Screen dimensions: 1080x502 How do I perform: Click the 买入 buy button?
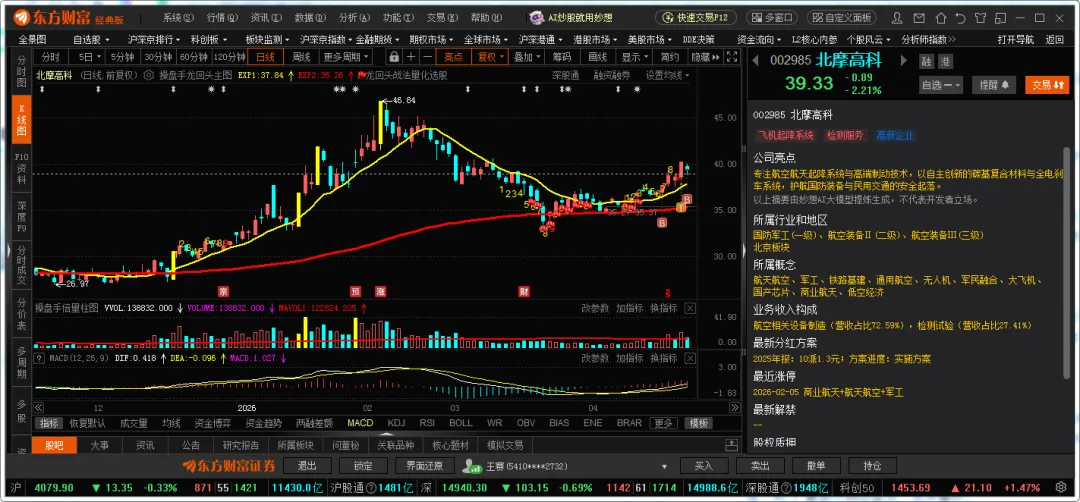pyautogui.click(x=704, y=466)
